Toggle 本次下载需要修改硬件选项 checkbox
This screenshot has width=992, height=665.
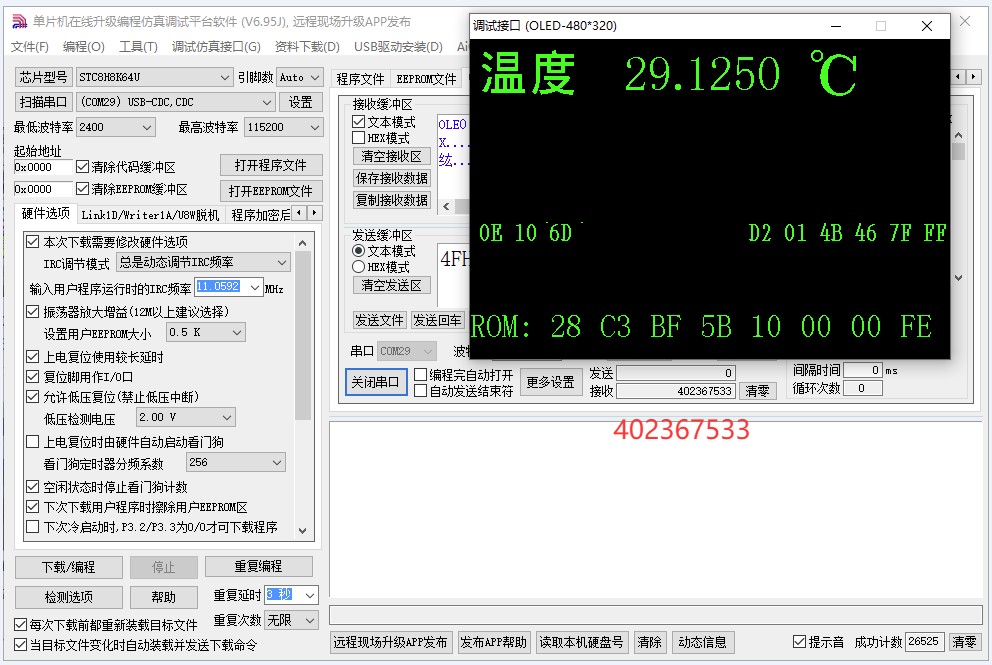tap(33, 242)
